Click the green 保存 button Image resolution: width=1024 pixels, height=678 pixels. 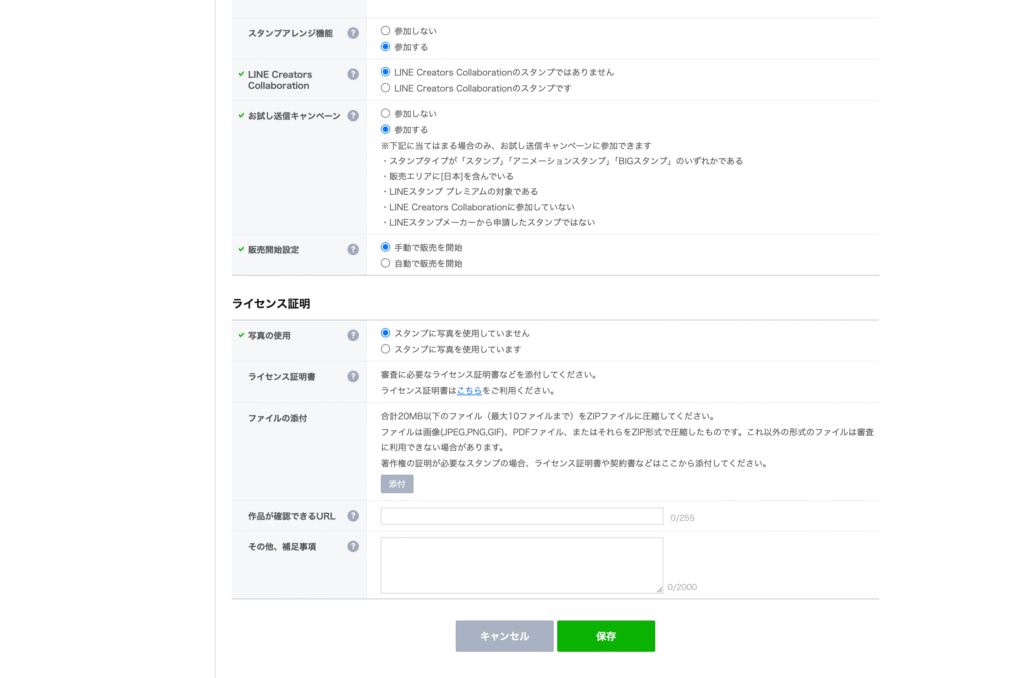[606, 635]
